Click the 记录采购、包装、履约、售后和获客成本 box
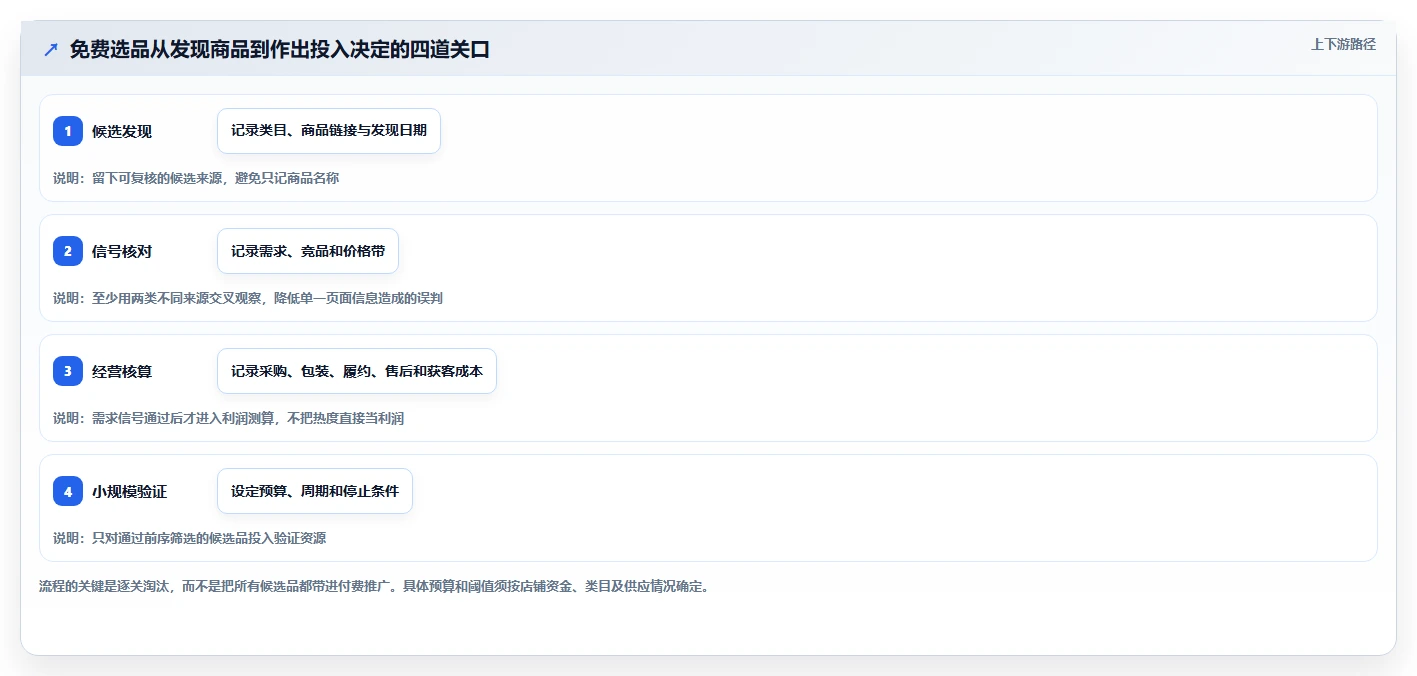Screen dimensions: 1417x676 357,371
